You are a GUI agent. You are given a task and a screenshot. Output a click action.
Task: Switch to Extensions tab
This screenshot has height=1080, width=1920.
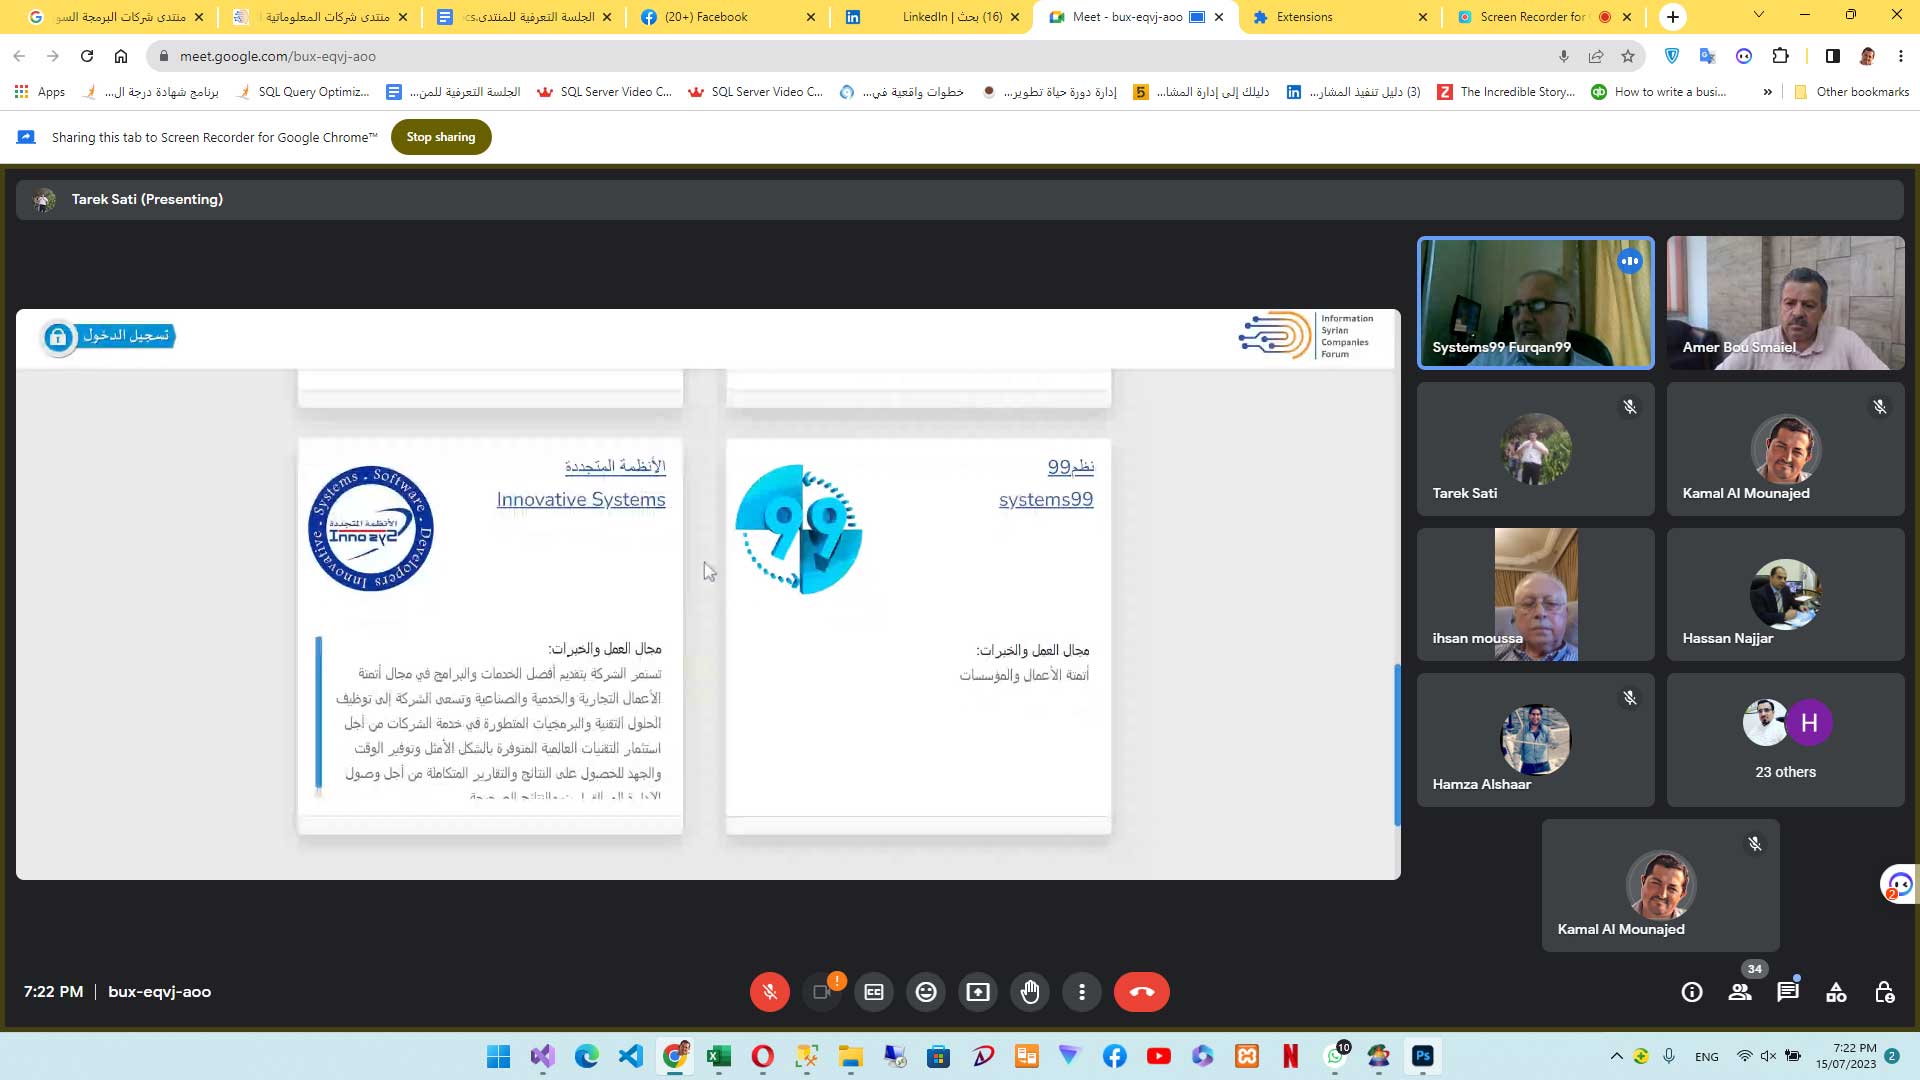[x=1338, y=17]
